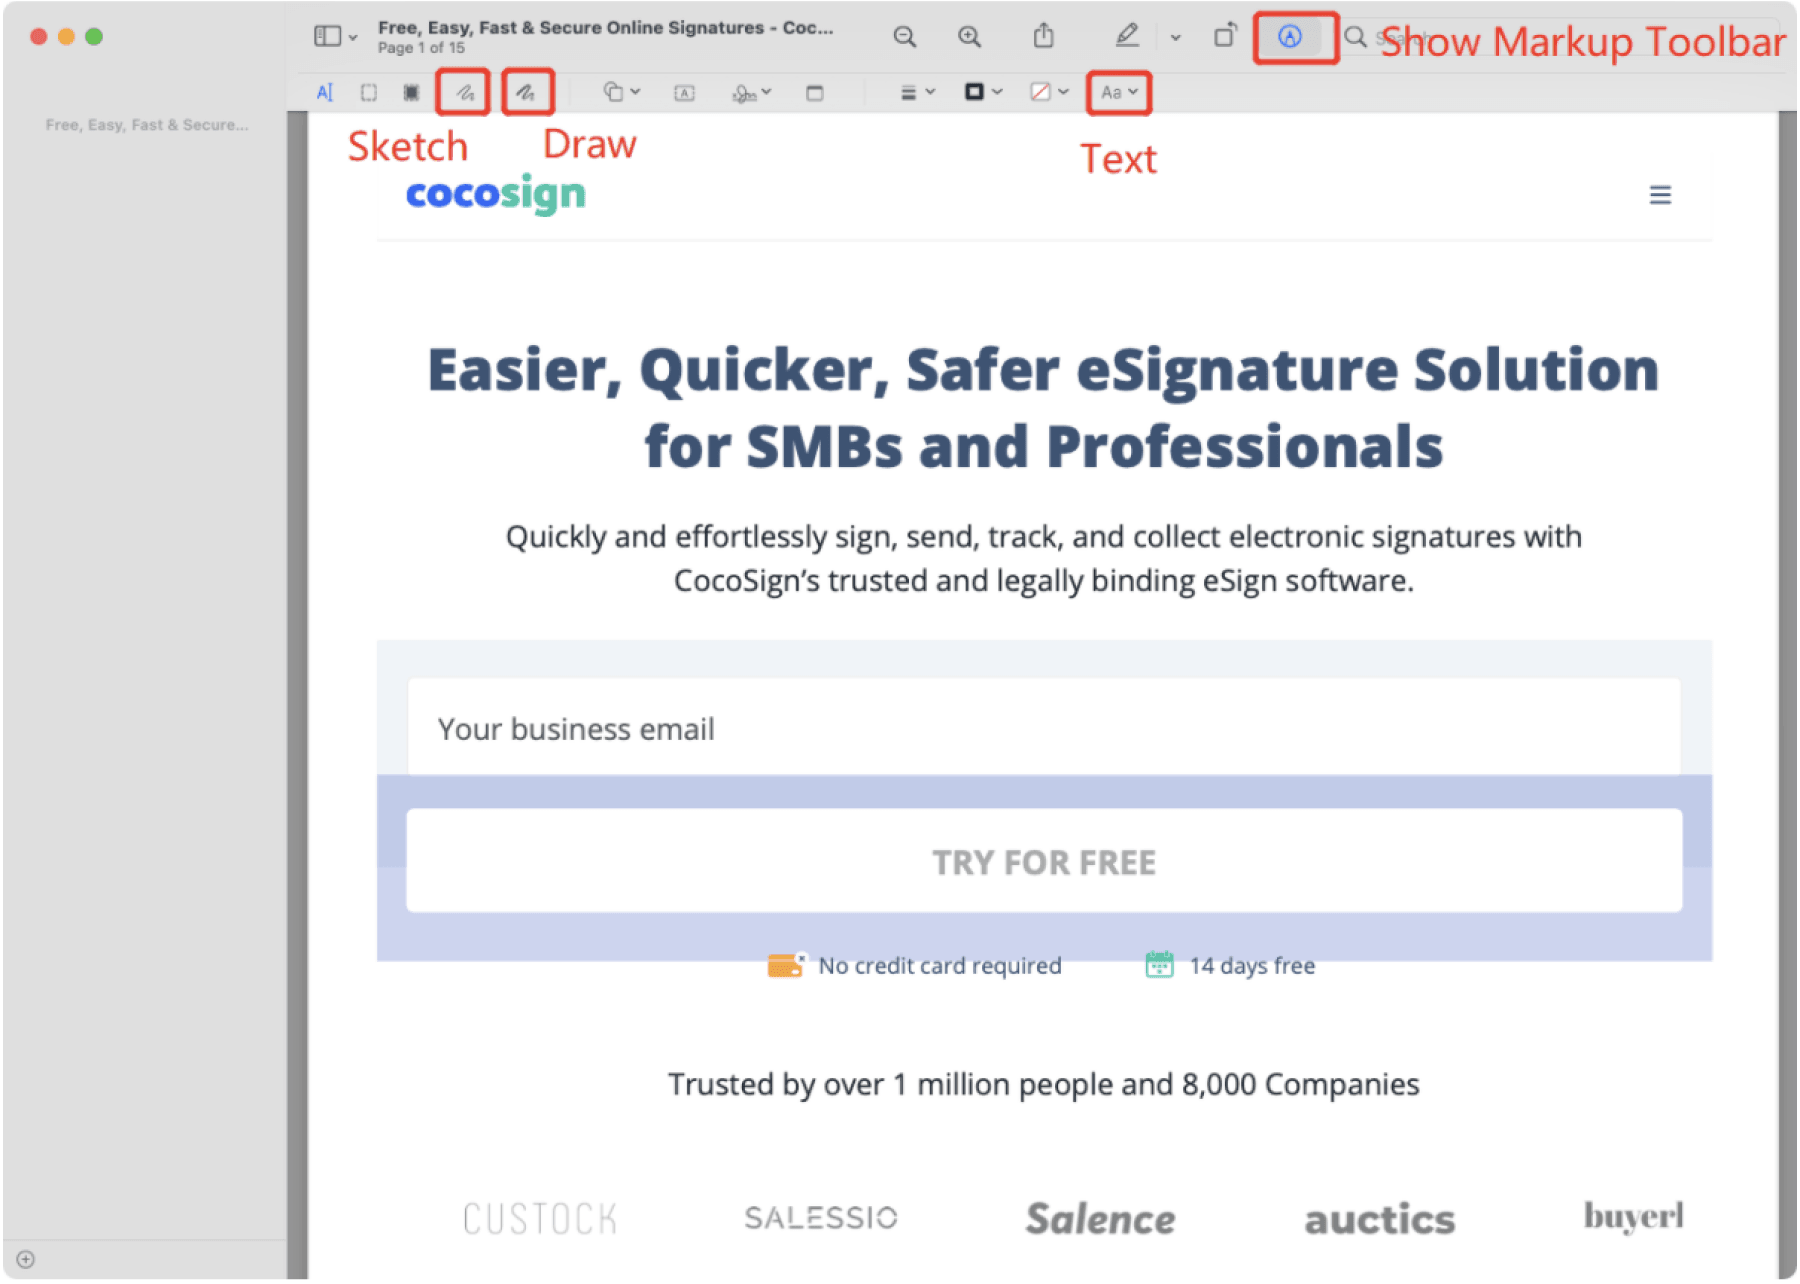Image resolution: width=1800 pixels, height=1284 pixels.
Task: Open the Share menu
Action: pyautogui.click(x=1043, y=35)
